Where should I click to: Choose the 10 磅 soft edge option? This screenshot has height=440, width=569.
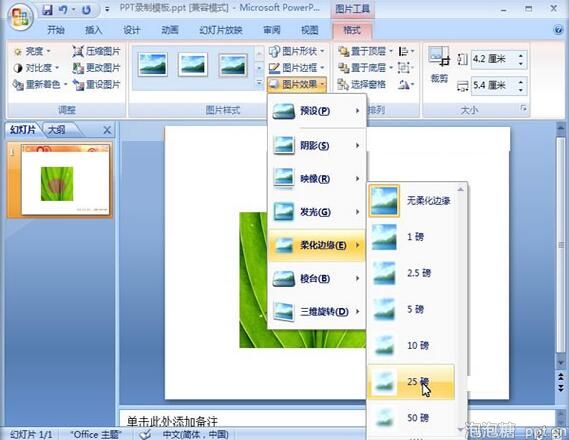coord(411,345)
